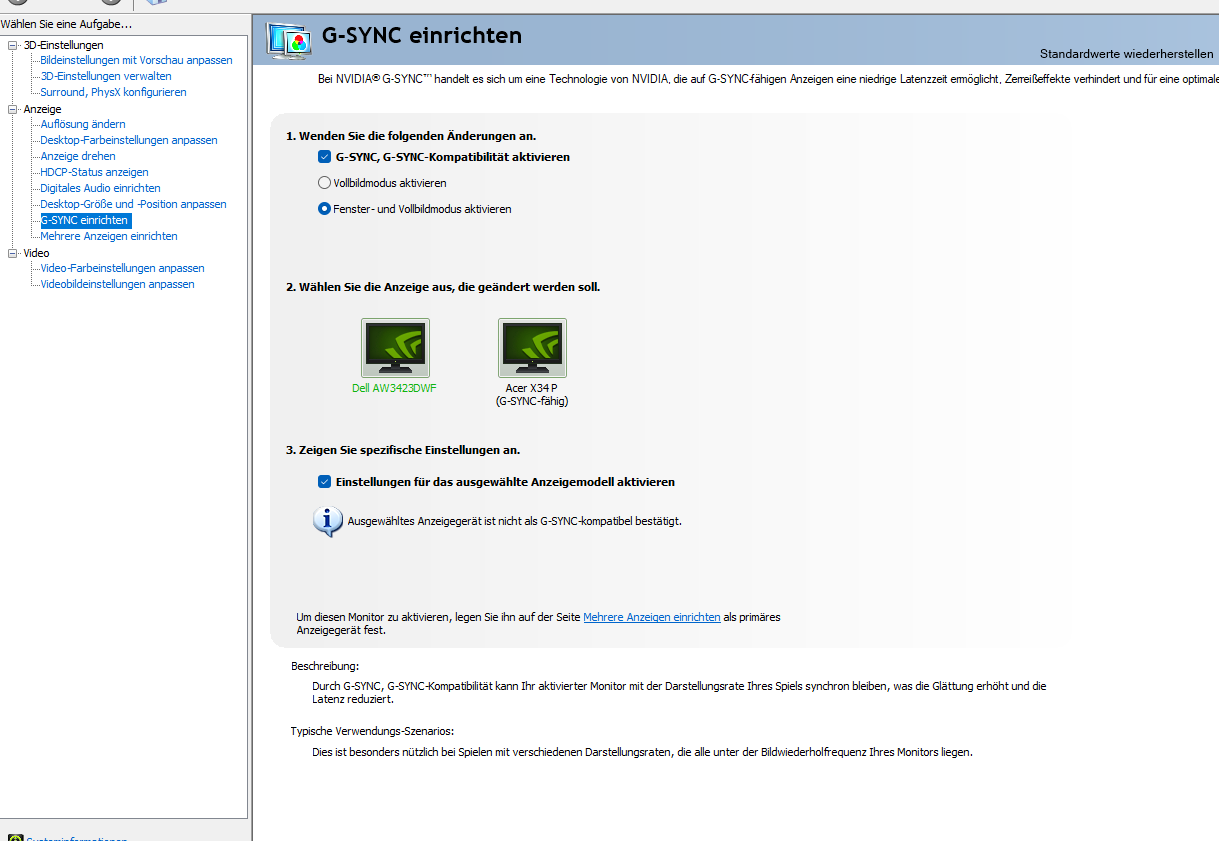The height and width of the screenshot is (841, 1219).
Task: Click heading 1. Wenden Sie die folgenden Änderungen an.
Action: pos(412,135)
